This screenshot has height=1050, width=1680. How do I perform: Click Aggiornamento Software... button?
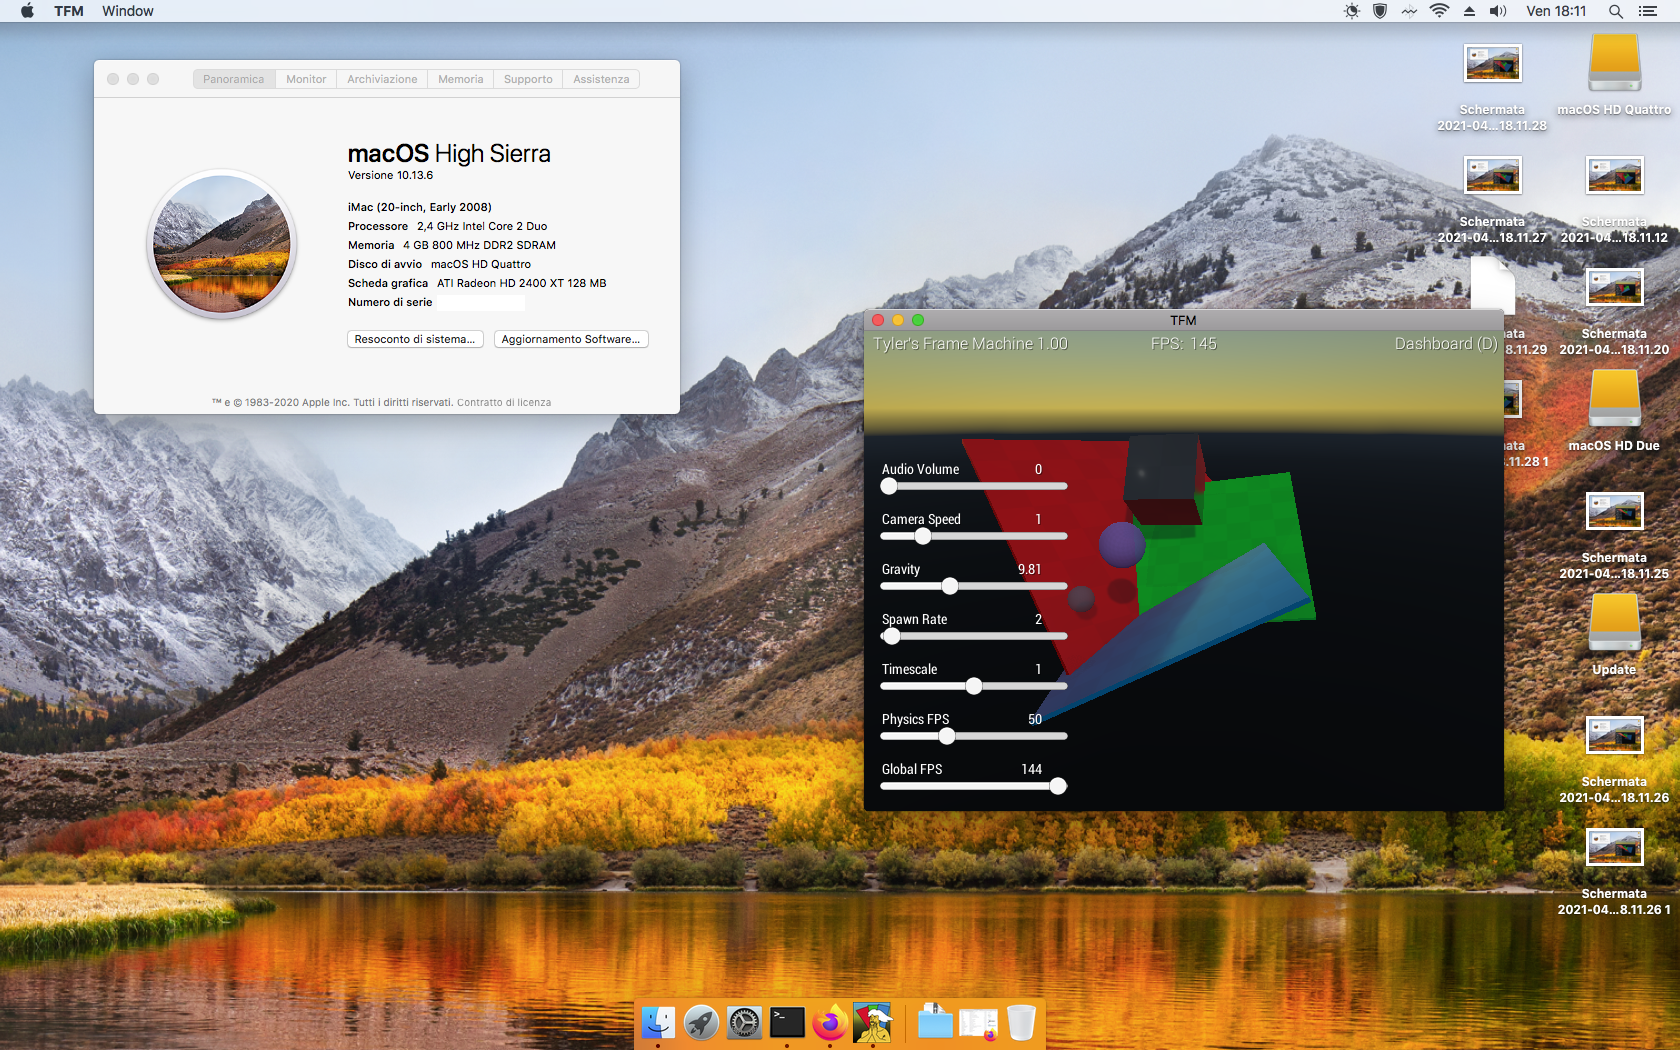pyautogui.click(x=571, y=339)
